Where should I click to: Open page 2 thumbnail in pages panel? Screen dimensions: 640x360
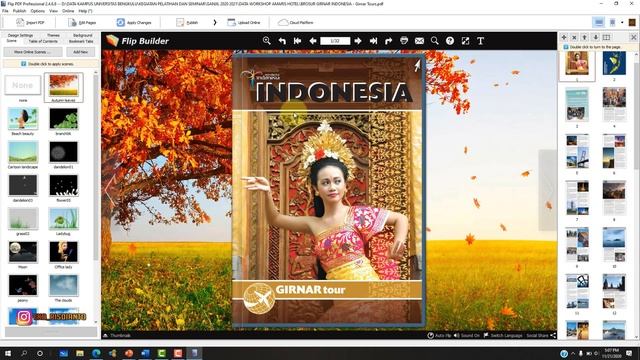tap(614, 63)
